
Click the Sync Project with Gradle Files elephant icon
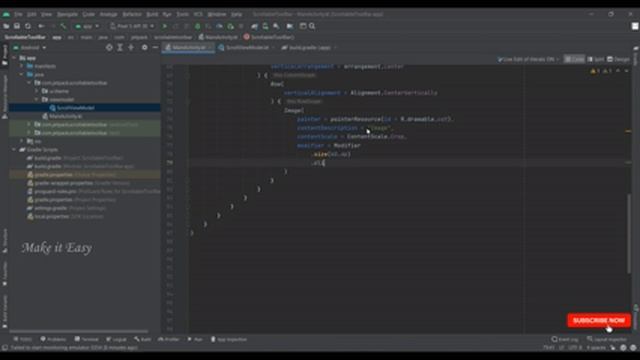tap(254, 26)
